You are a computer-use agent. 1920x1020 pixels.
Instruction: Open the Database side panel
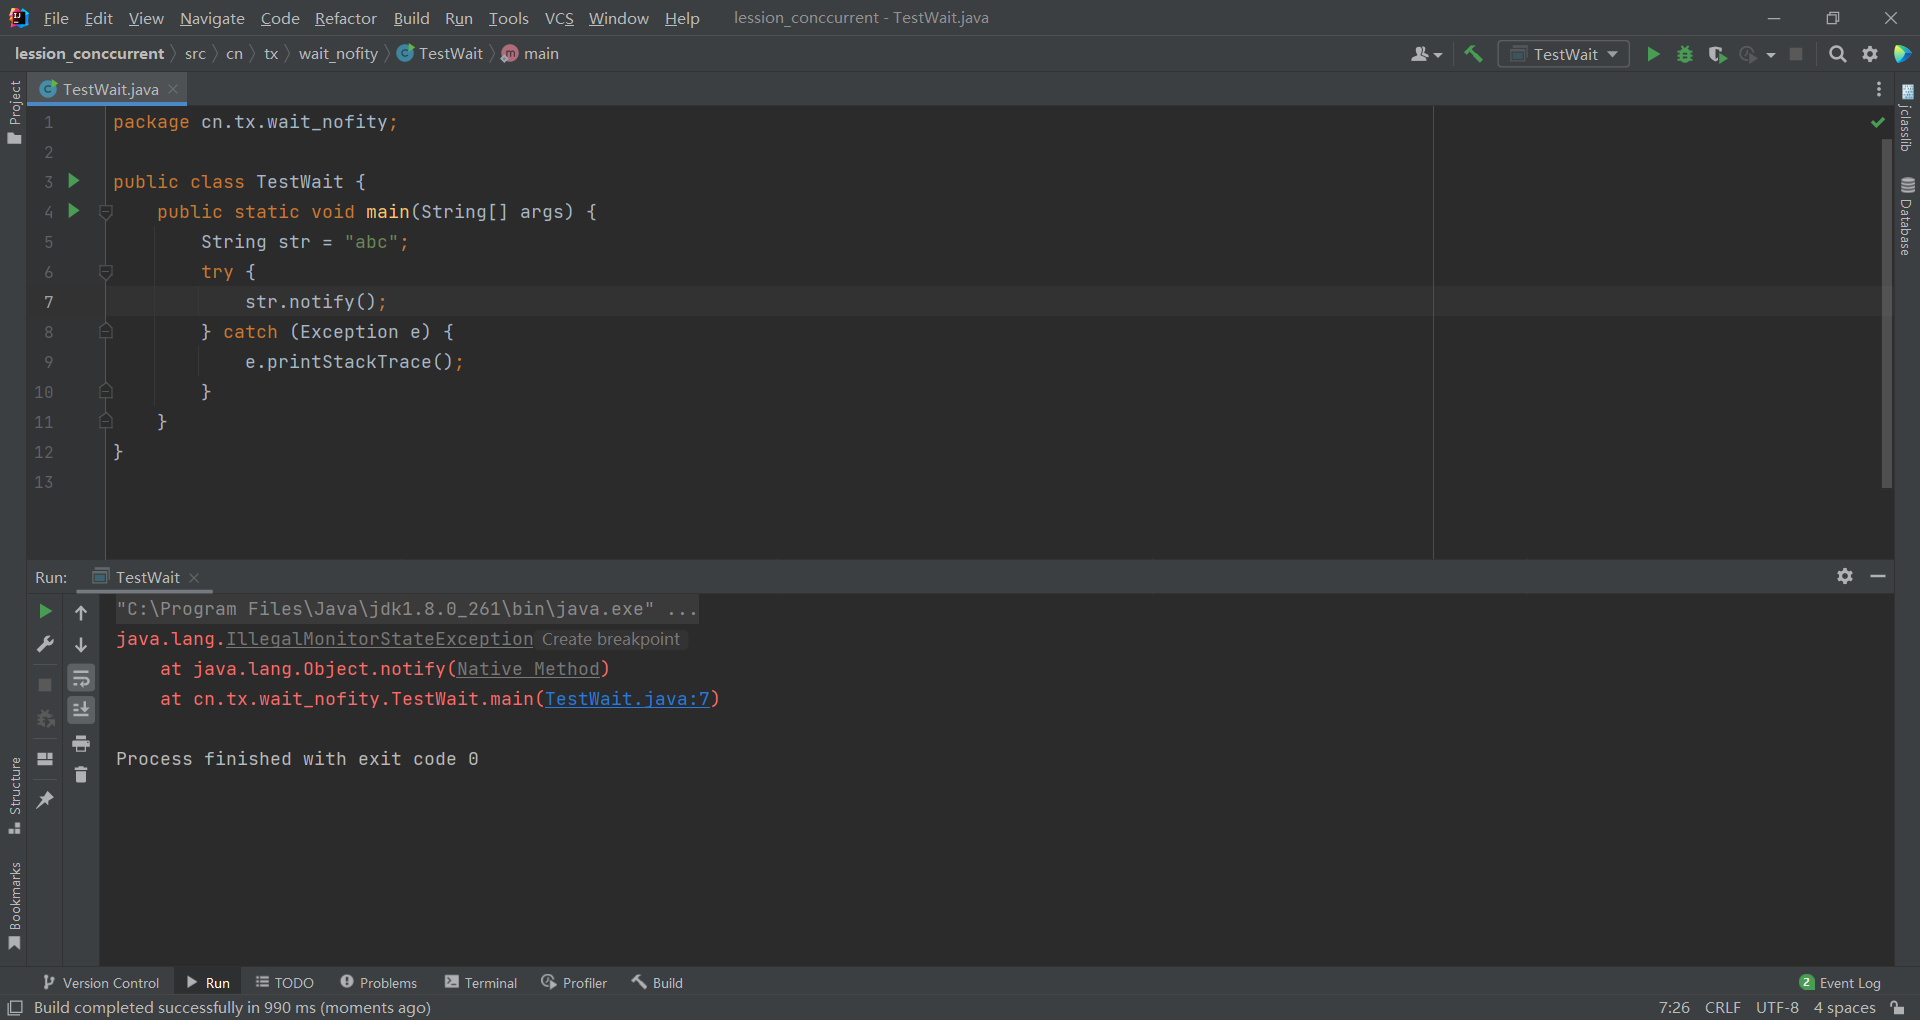pos(1906,216)
